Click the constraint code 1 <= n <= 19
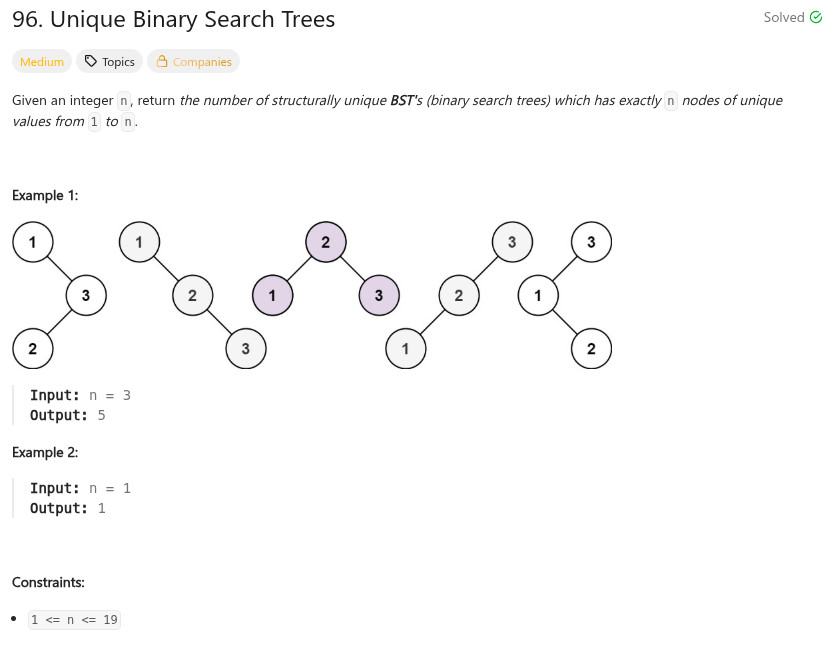This screenshot has width=837, height=655. 74,620
